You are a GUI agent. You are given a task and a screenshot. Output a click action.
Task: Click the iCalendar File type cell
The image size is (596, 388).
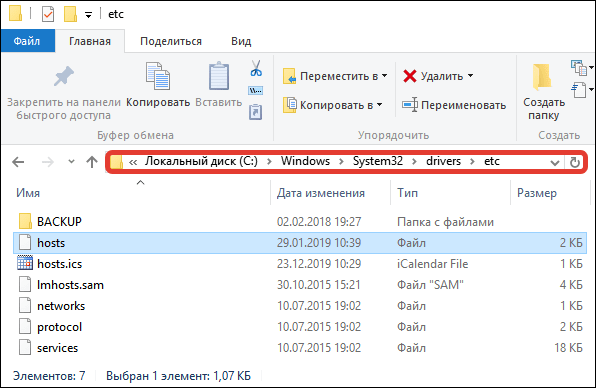pyautogui.click(x=433, y=264)
